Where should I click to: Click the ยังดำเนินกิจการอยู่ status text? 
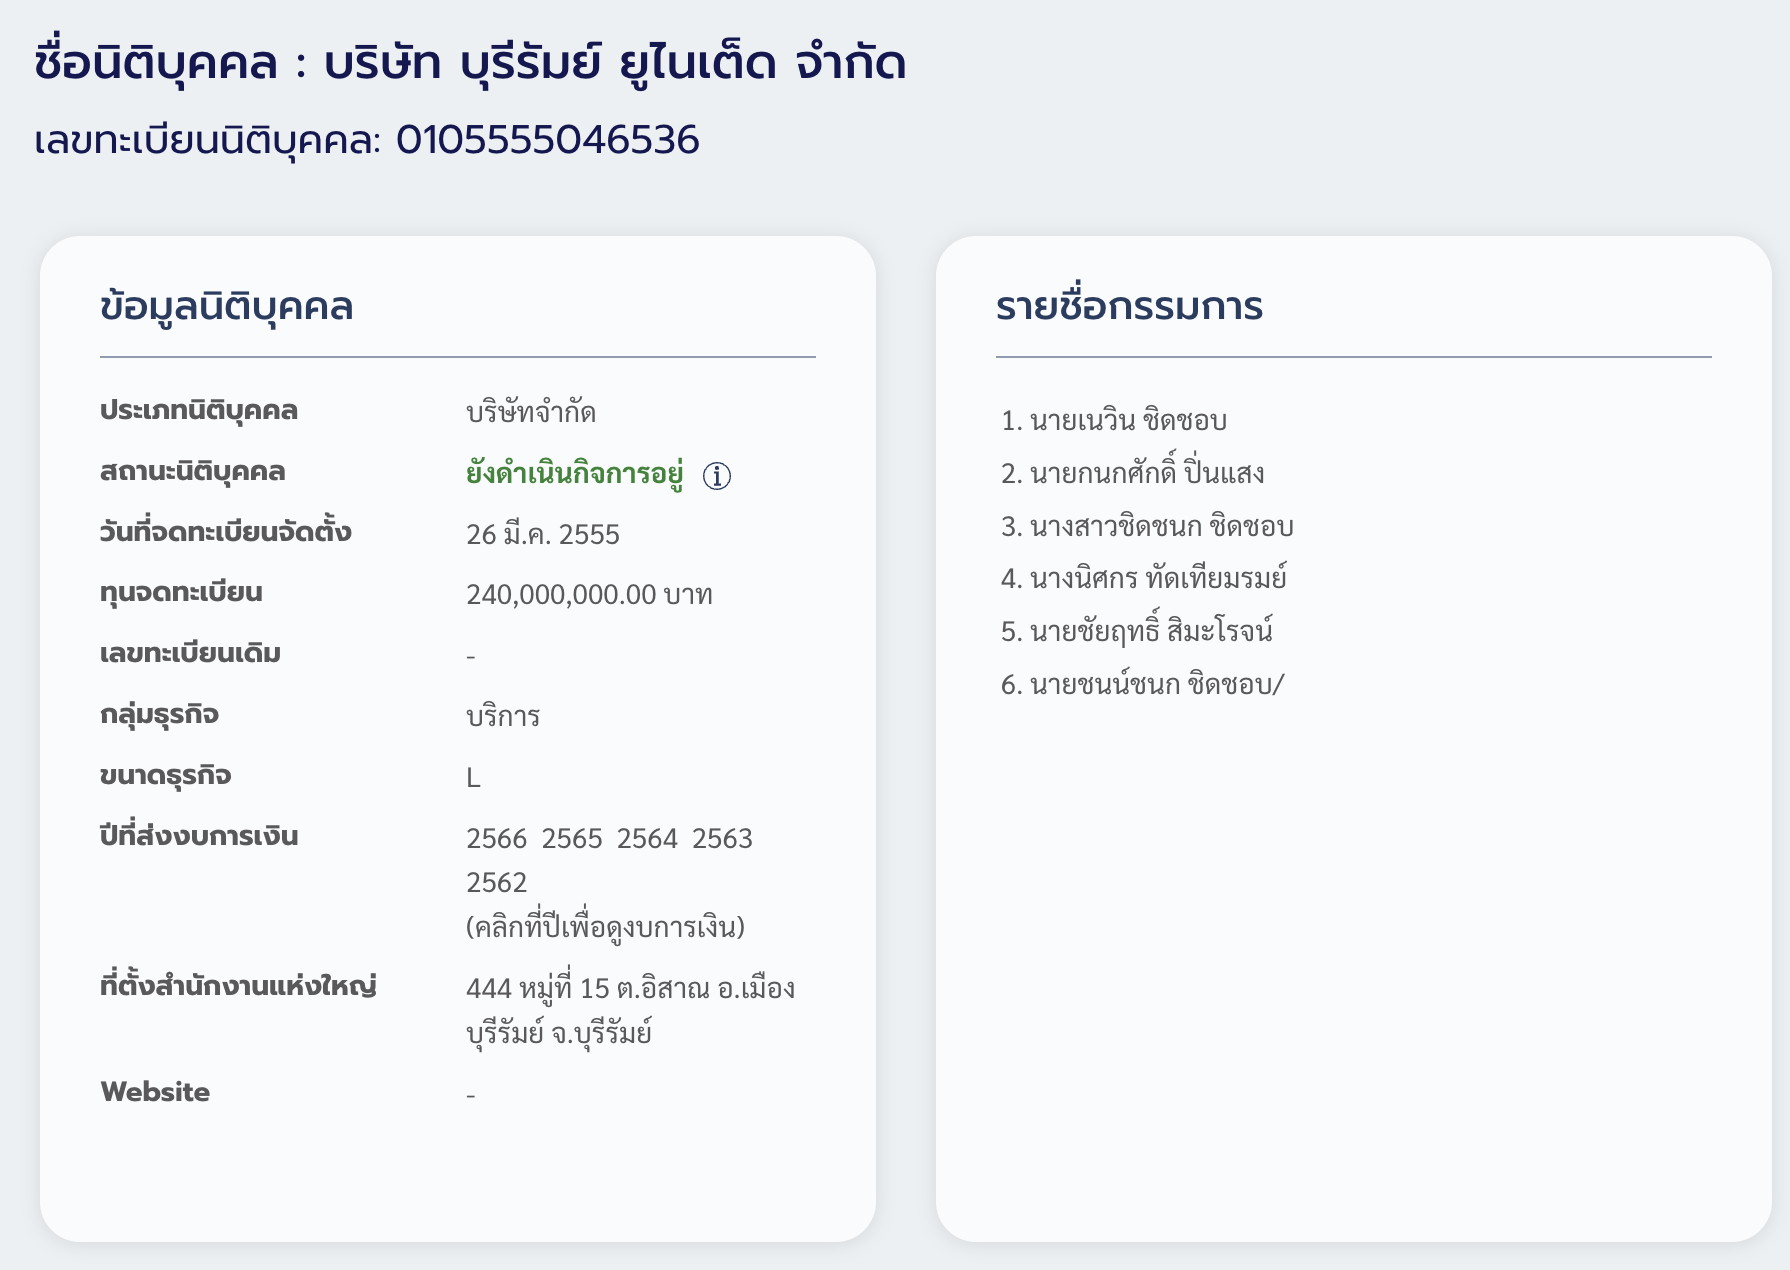[575, 473]
